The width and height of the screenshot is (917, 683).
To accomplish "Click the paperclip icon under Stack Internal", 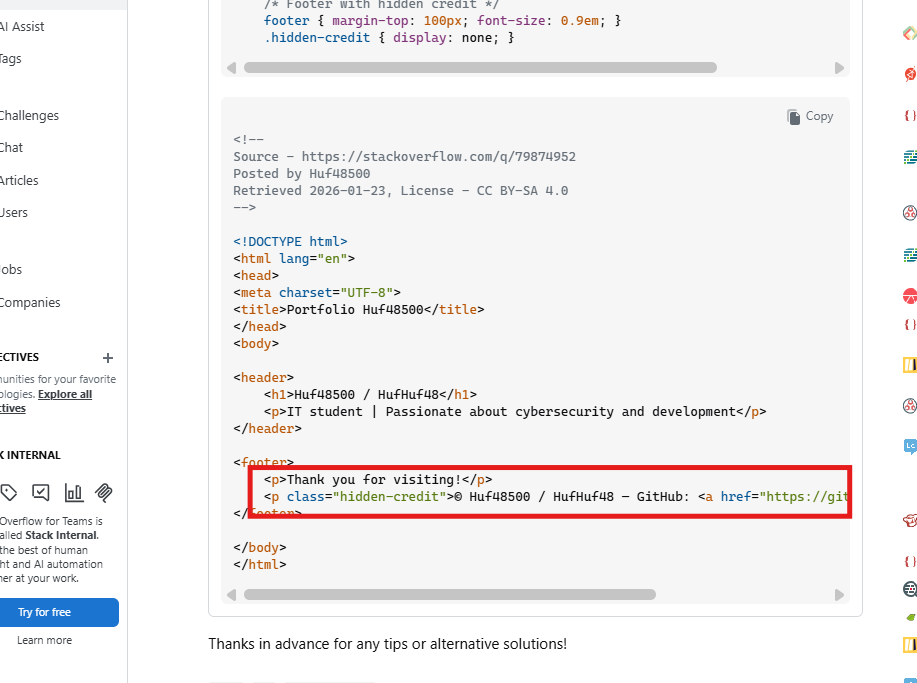I will (104, 492).
